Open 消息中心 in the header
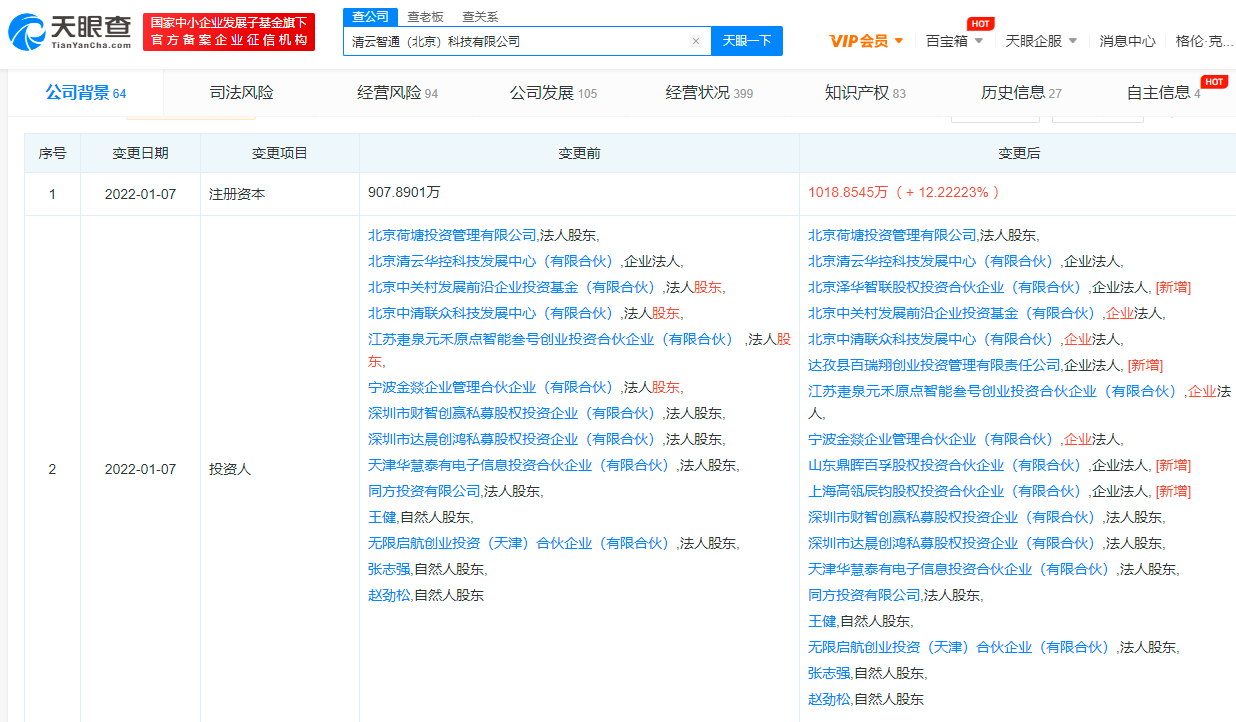 tap(1127, 41)
